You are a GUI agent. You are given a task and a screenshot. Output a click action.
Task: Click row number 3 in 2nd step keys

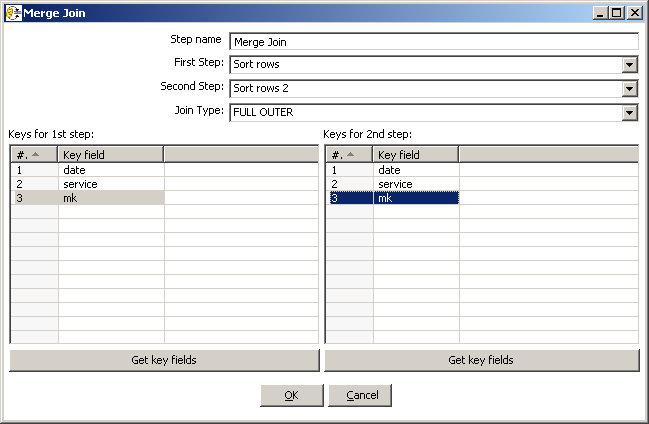point(350,198)
